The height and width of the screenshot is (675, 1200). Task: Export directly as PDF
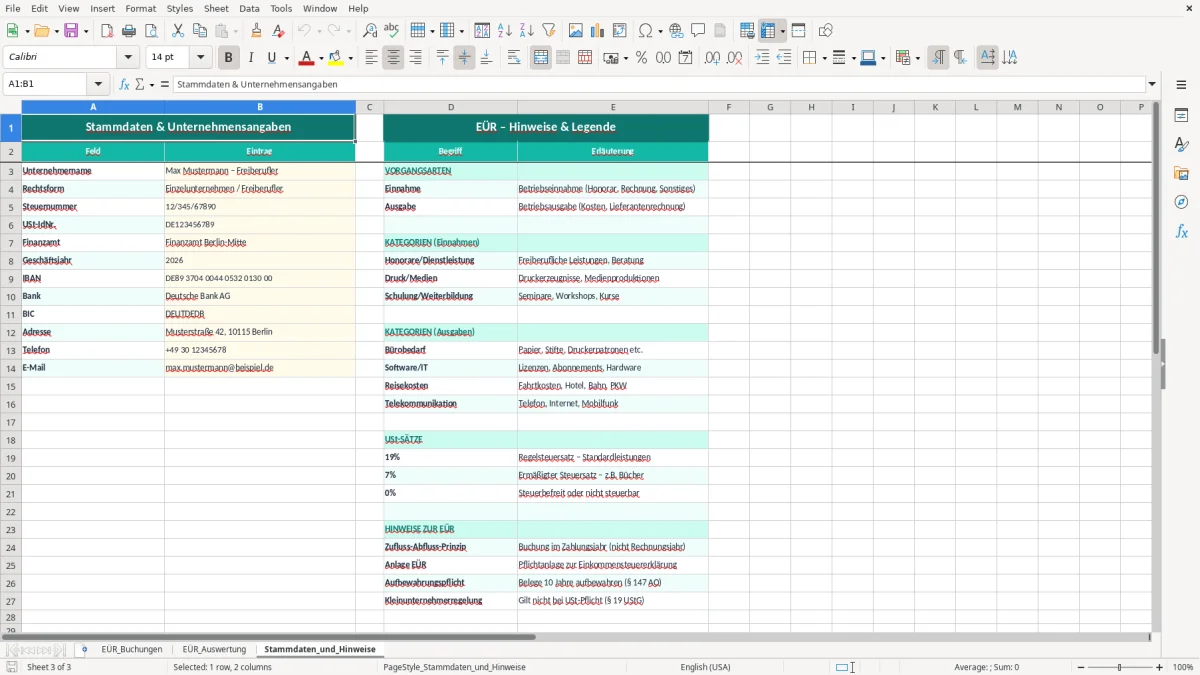coord(107,31)
